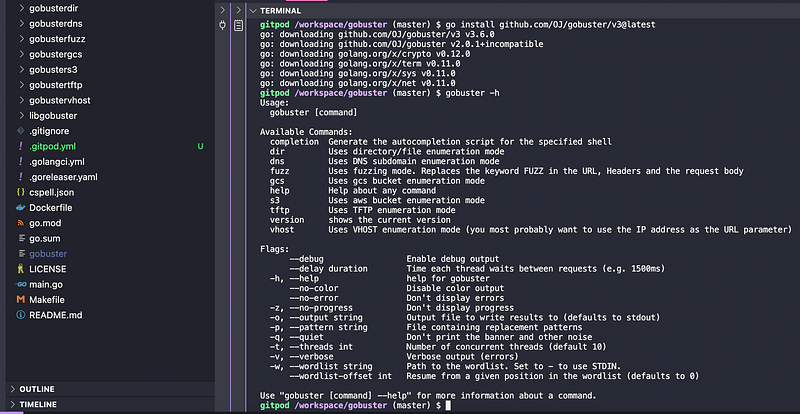Click the terminal input cursor
This screenshot has width=800, height=414.
[448, 405]
